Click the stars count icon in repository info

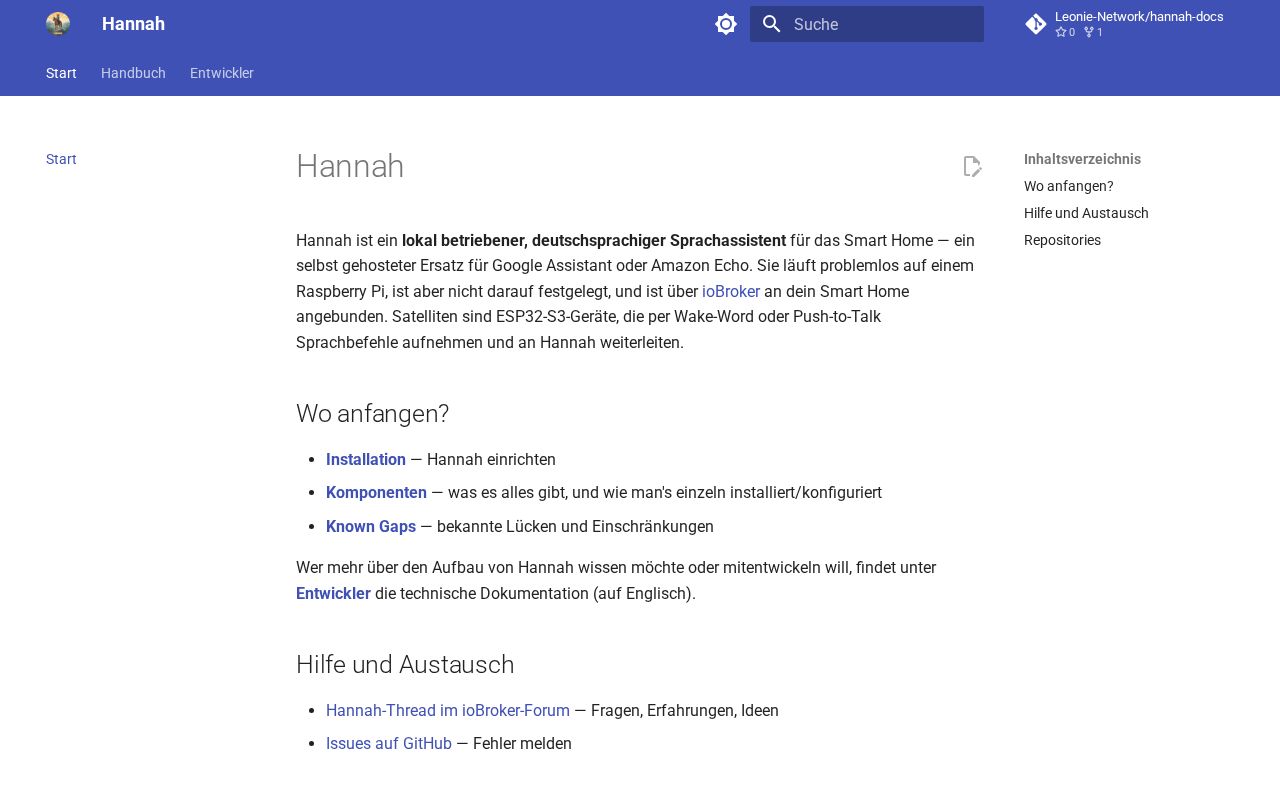point(1061,32)
